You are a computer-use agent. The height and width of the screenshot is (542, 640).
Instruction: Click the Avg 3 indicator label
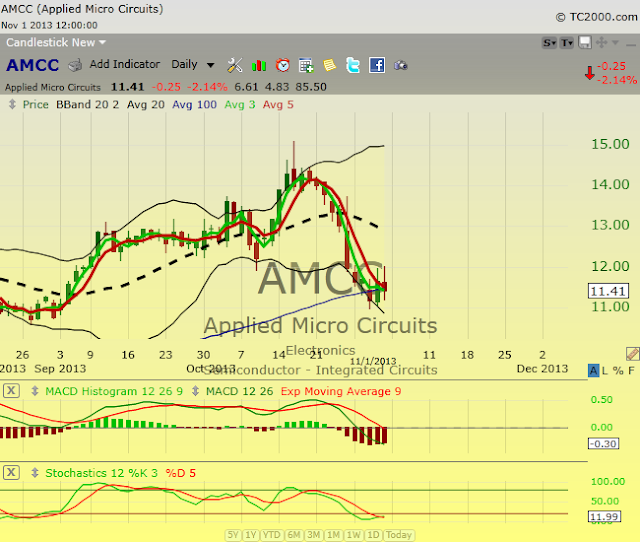pyautogui.click(x=240, y=105)
